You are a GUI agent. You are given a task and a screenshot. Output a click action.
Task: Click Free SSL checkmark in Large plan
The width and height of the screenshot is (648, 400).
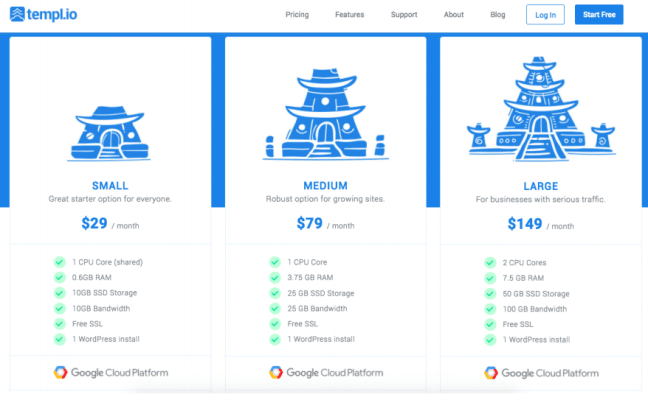(490, 324)
